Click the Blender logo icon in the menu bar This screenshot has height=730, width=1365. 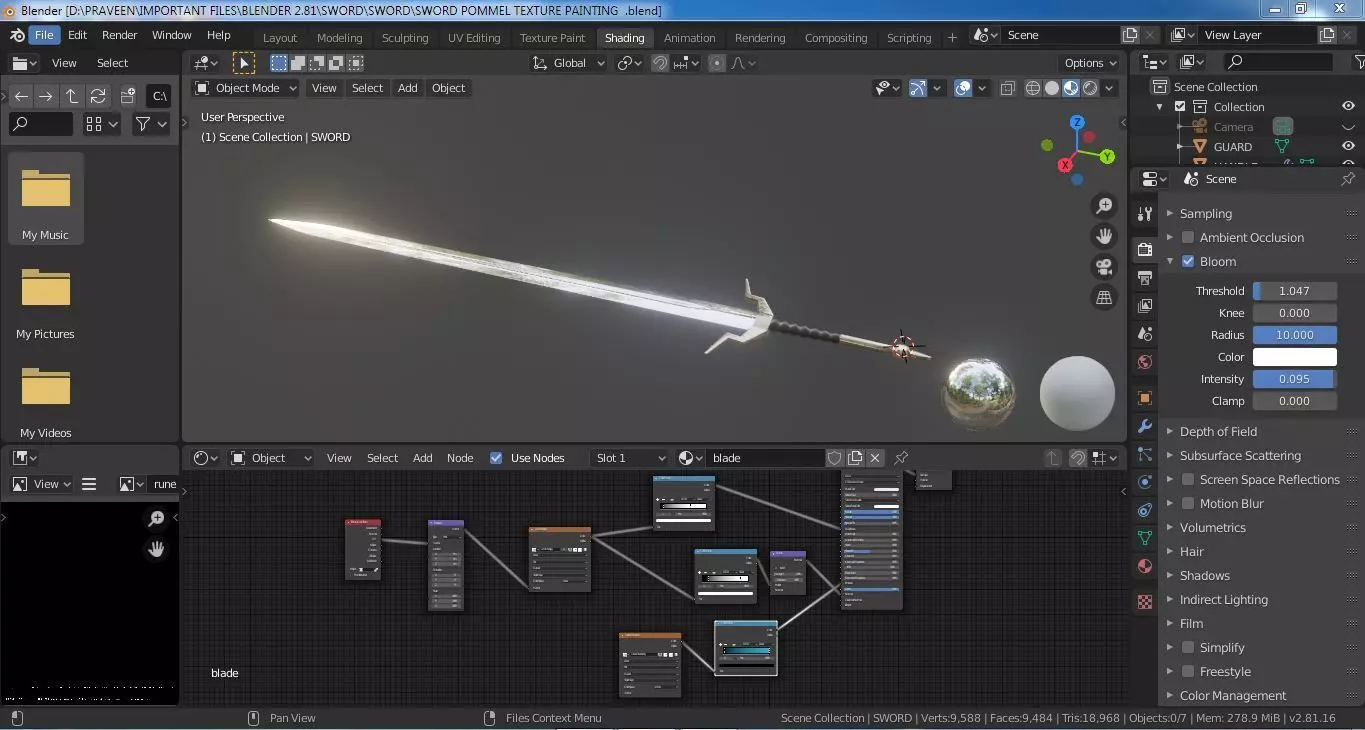coord(17,35)
